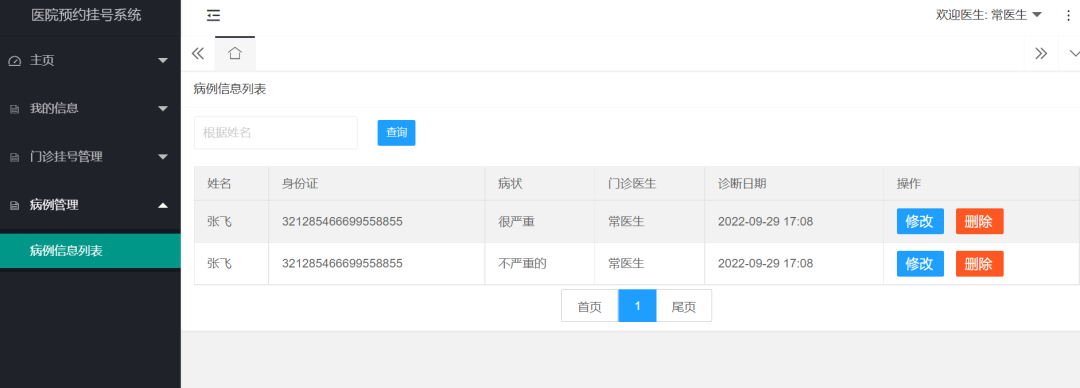Click the 门诊医生 column header
This screenshot has height=388, width=1080.
[632, 183]
